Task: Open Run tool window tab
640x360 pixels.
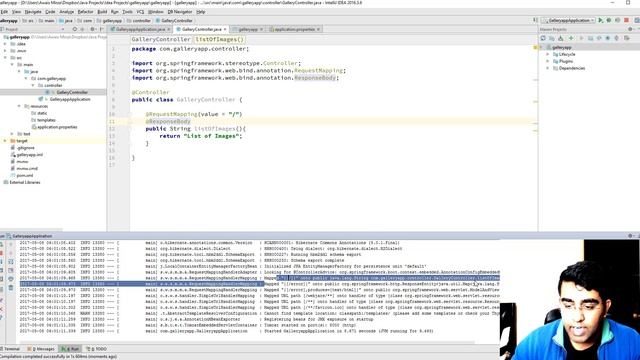Action: click(71, 349)
